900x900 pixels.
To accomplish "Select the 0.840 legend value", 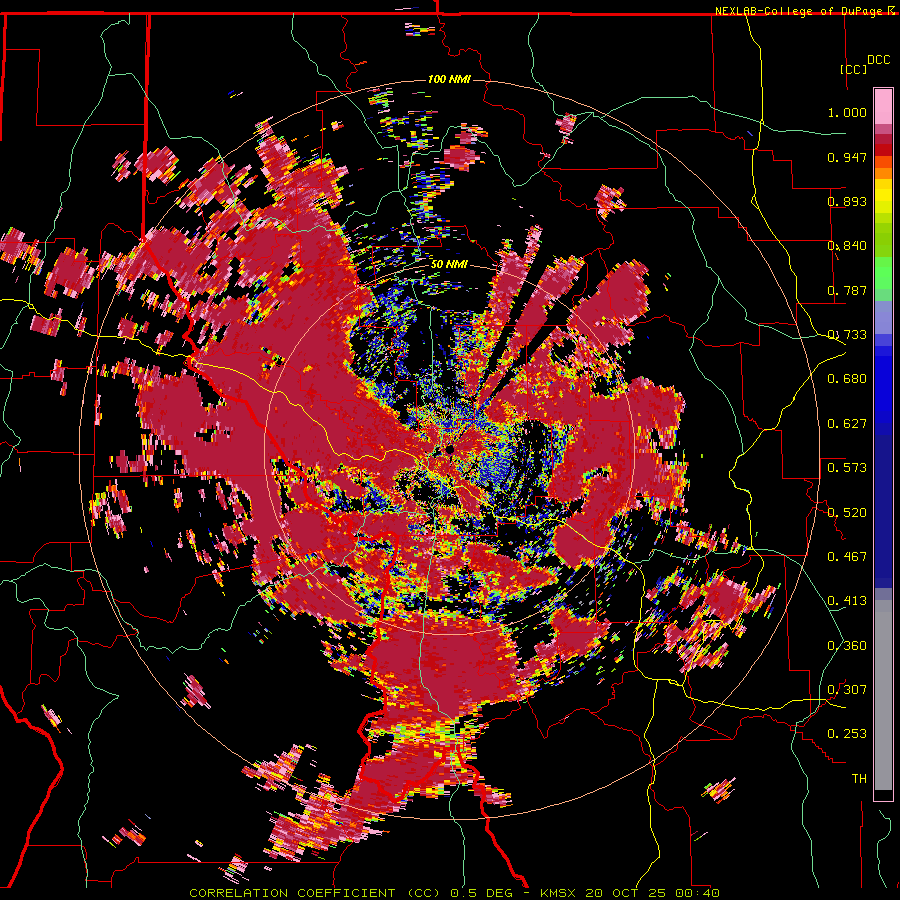I will (x=847, y=246).
